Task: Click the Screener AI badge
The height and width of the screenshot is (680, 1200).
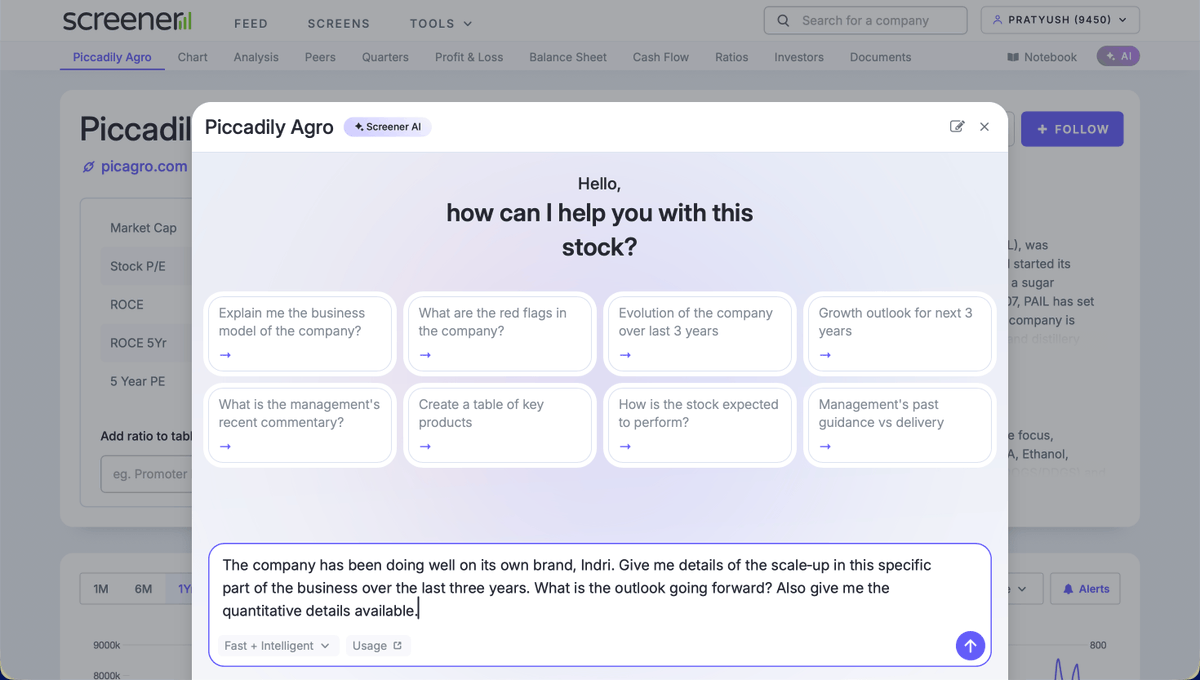Action: [x=388, y=127]
